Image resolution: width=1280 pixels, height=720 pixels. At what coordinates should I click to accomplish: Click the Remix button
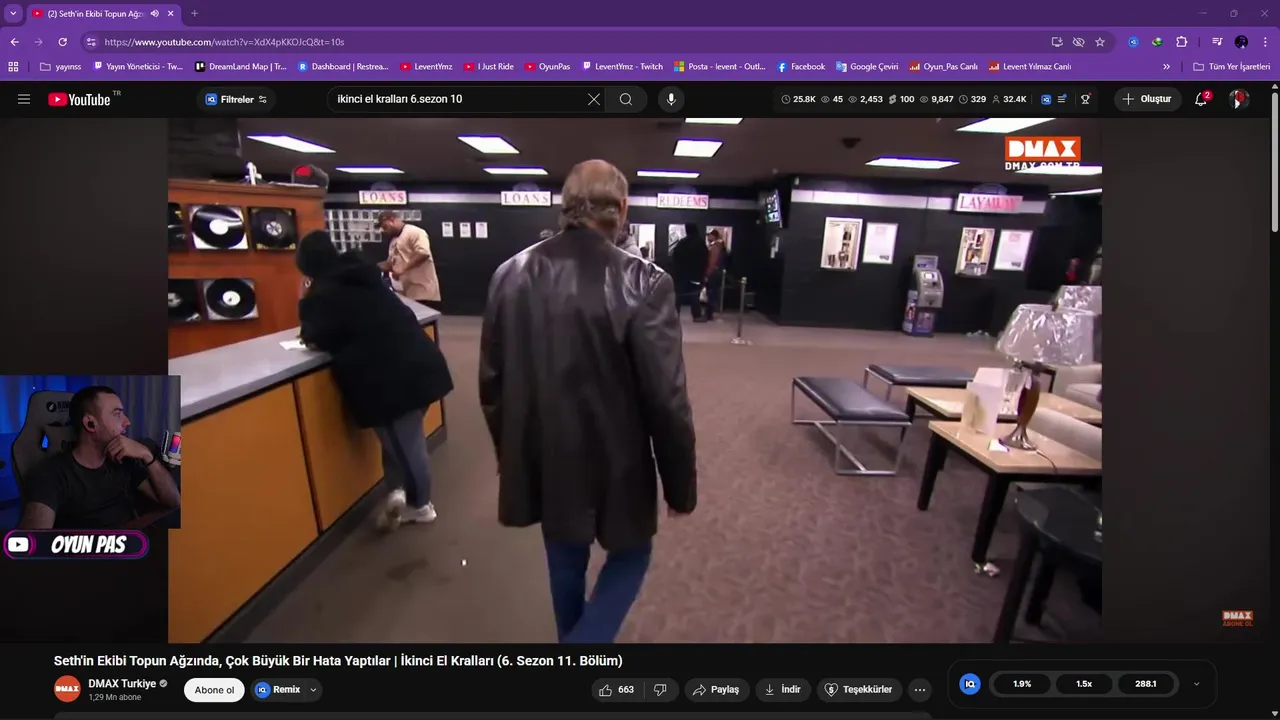click(x=278, y=690)
